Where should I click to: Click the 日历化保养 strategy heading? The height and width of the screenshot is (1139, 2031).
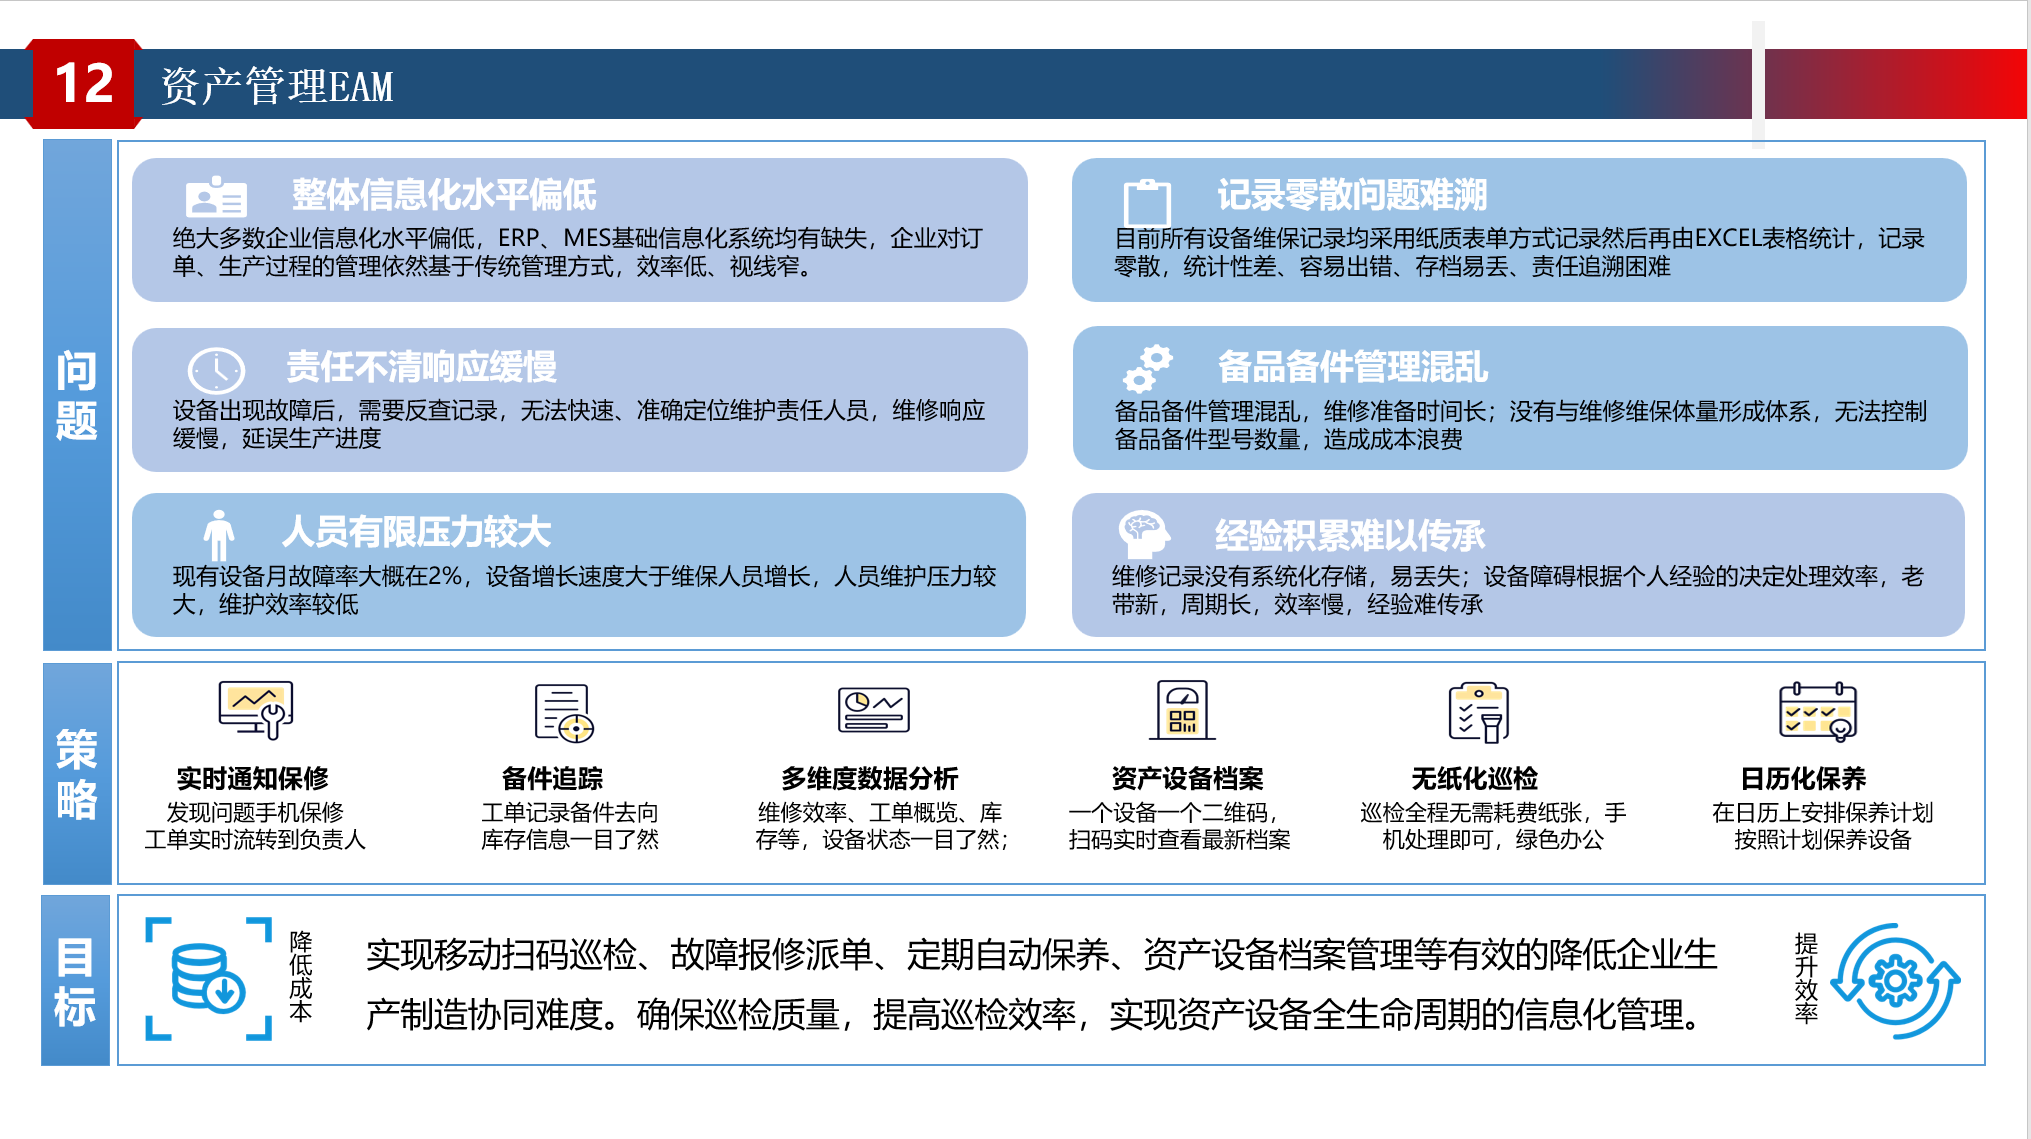(1803, 778)
